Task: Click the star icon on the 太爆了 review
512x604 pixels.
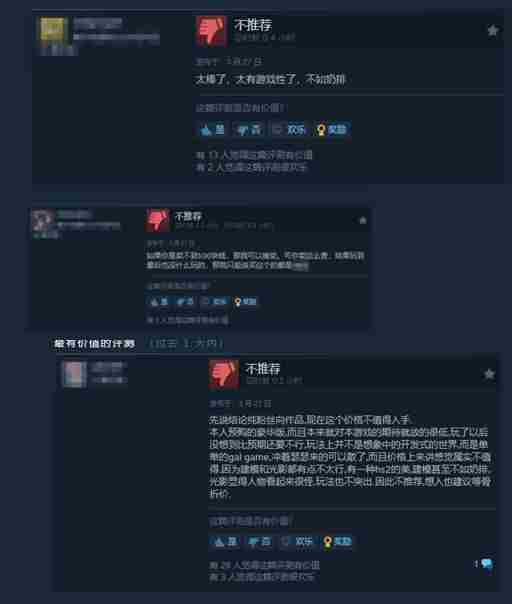Action: click(492, 30)
